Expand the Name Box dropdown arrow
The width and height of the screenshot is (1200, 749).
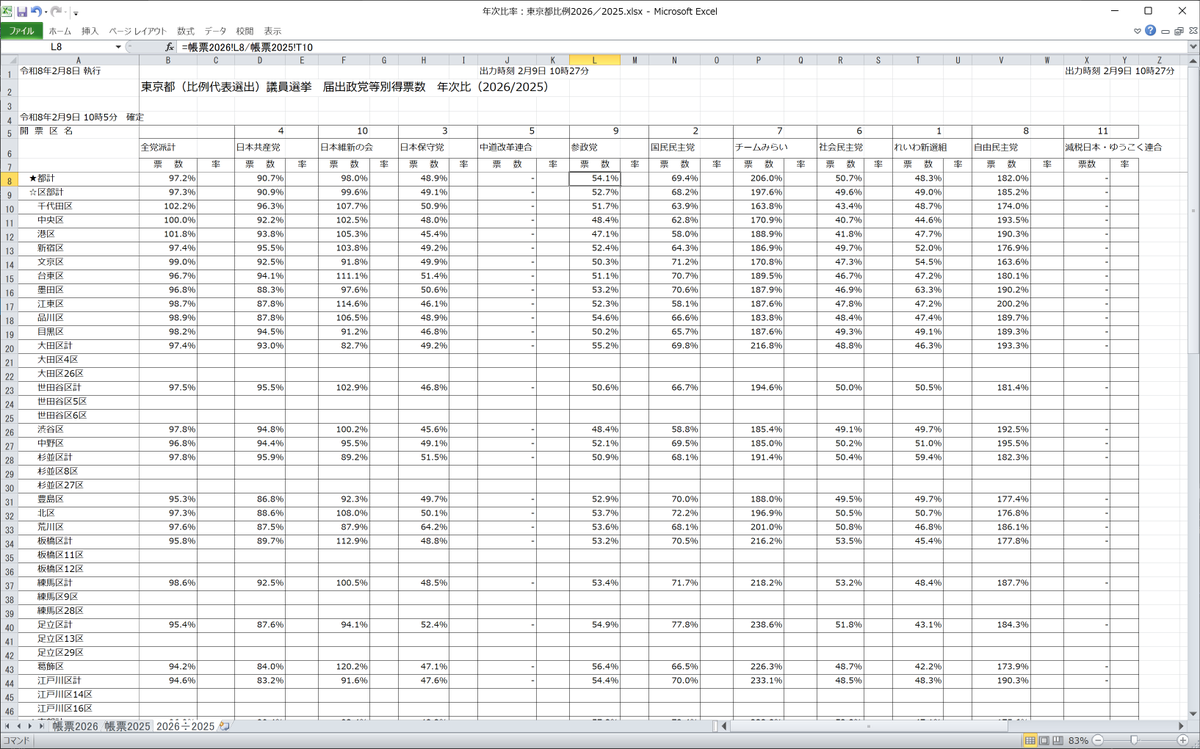point(119,47)
